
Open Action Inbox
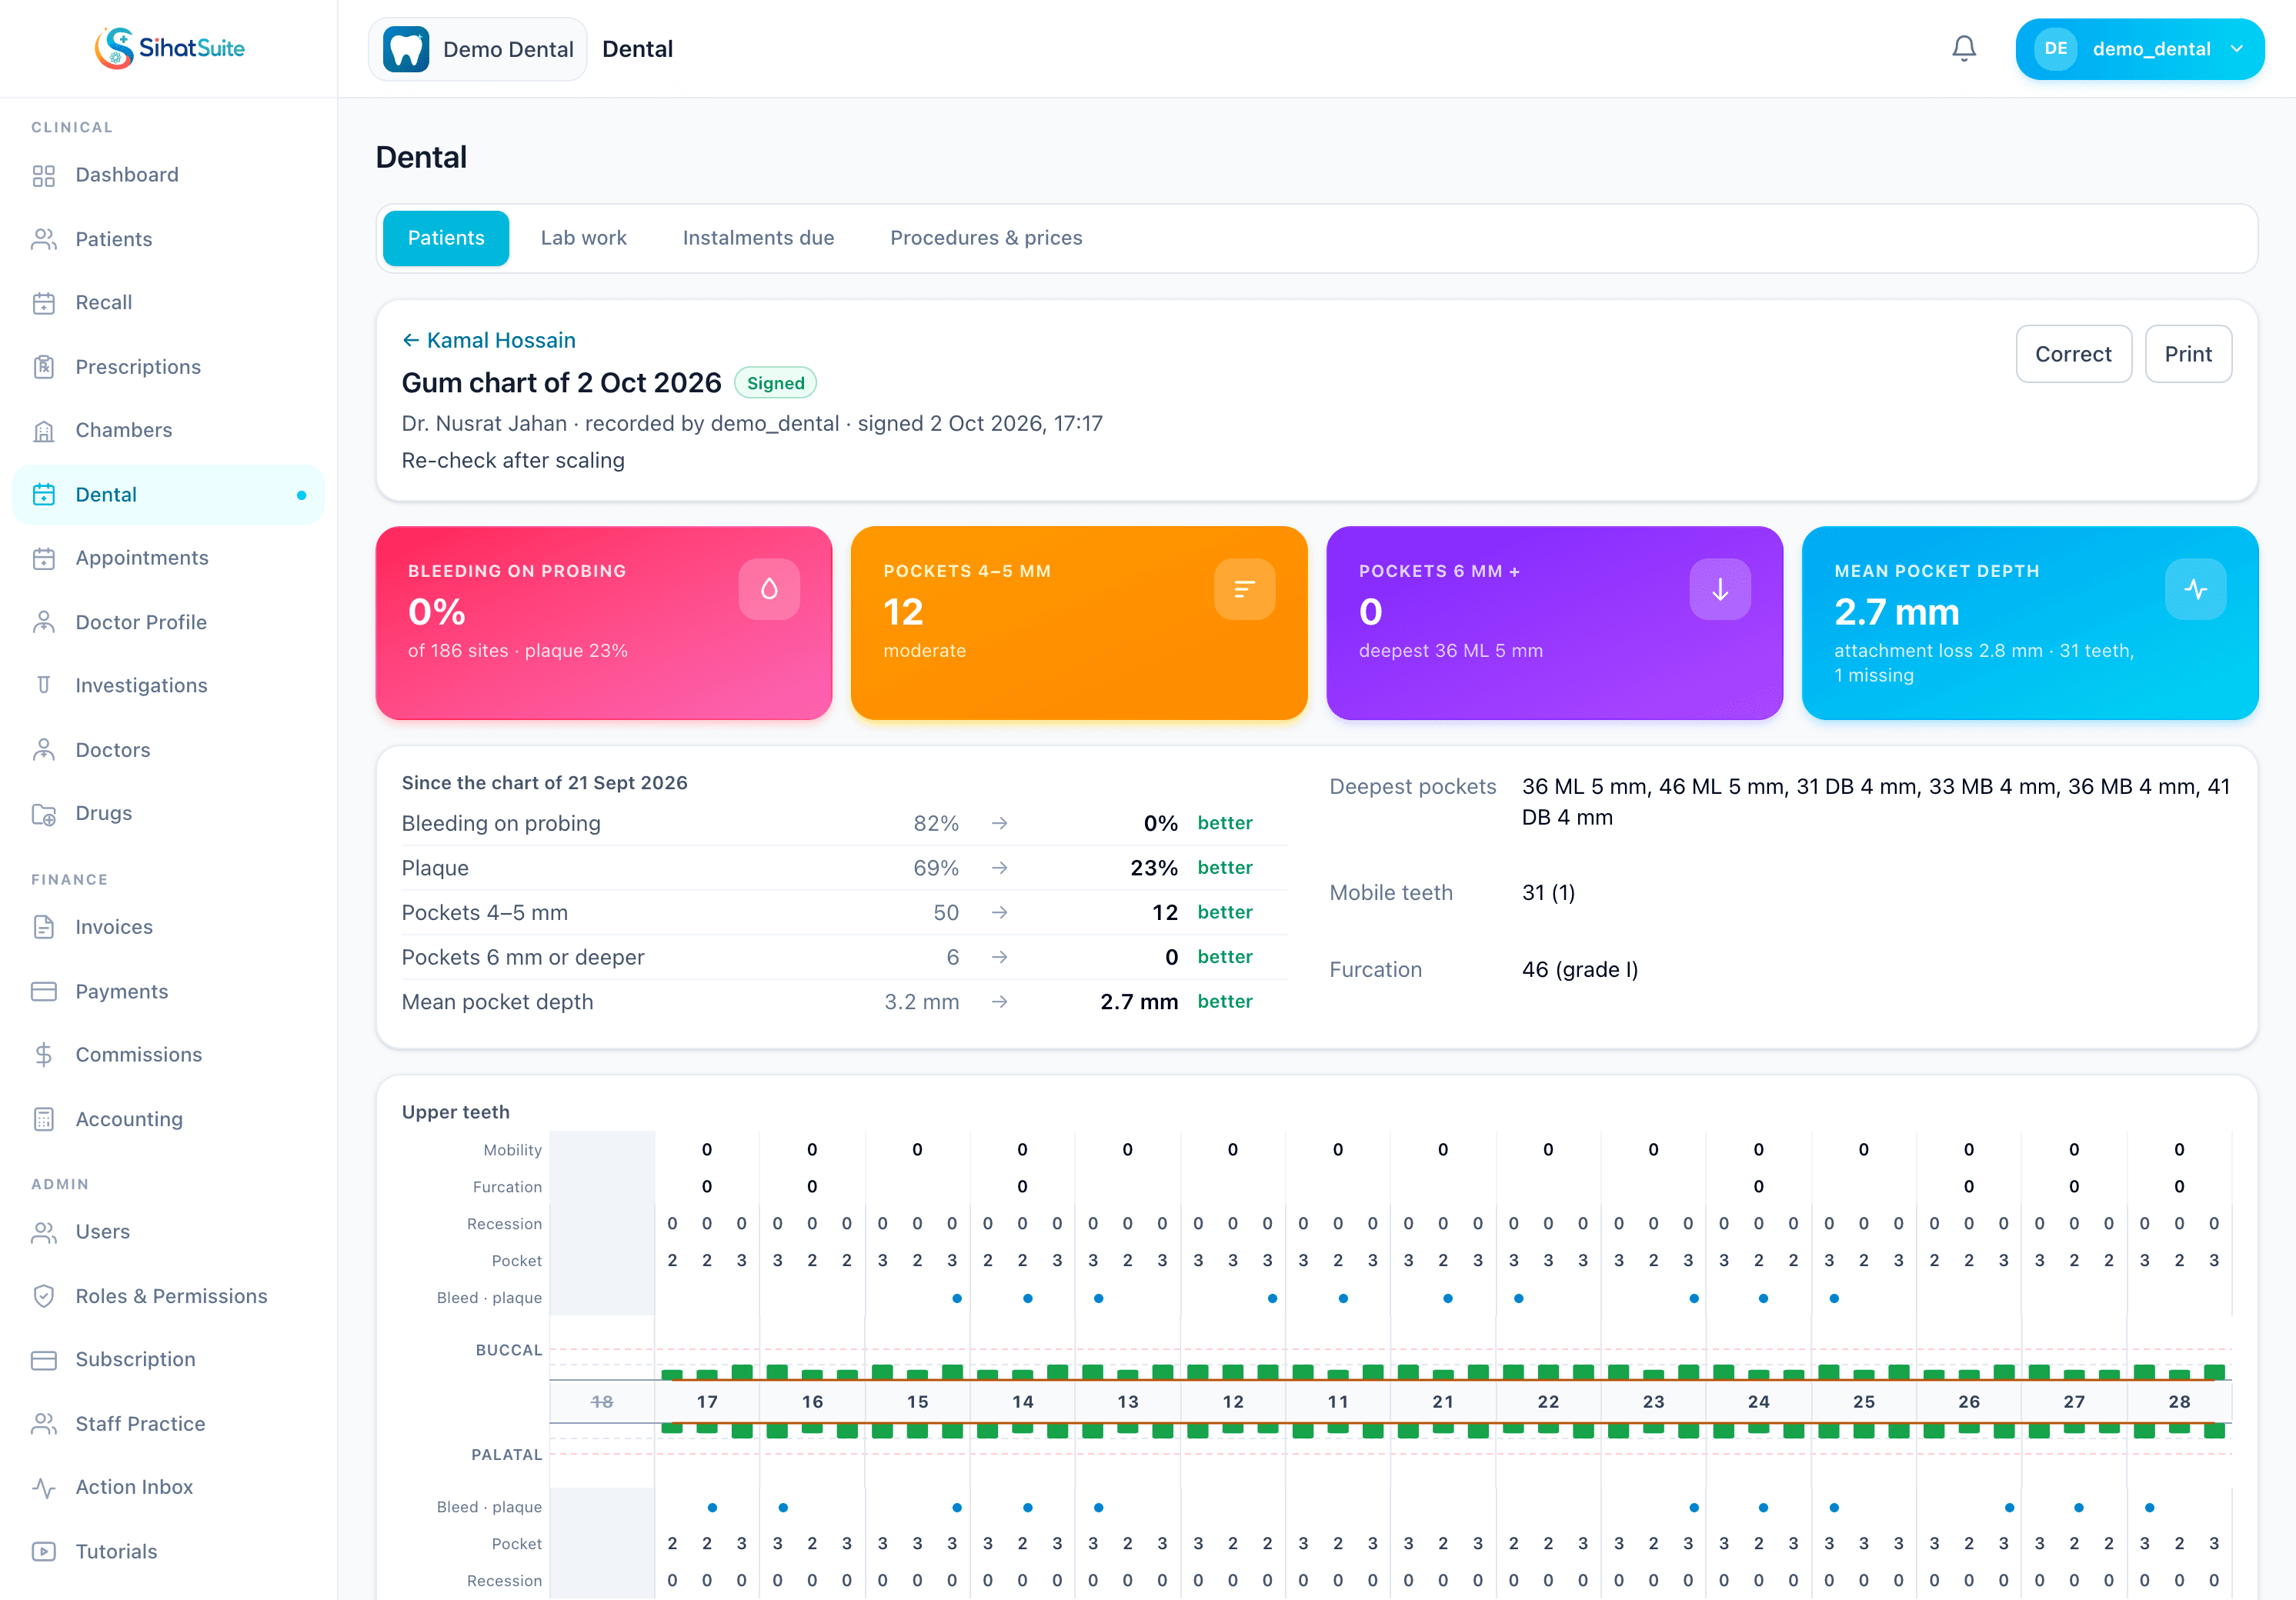[168, 1487]
